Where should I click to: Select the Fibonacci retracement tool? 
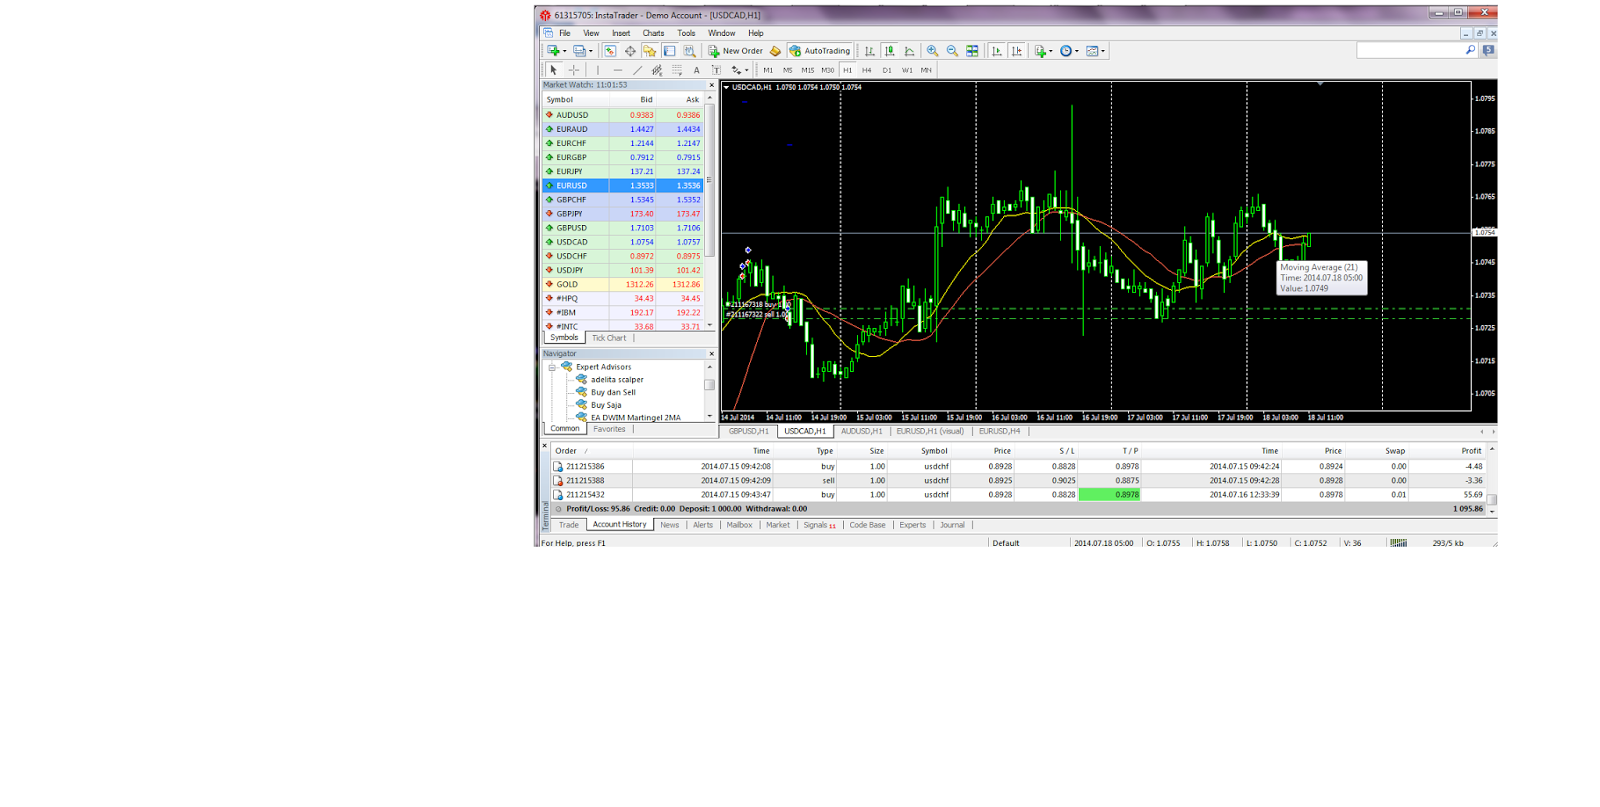point(677,70)
